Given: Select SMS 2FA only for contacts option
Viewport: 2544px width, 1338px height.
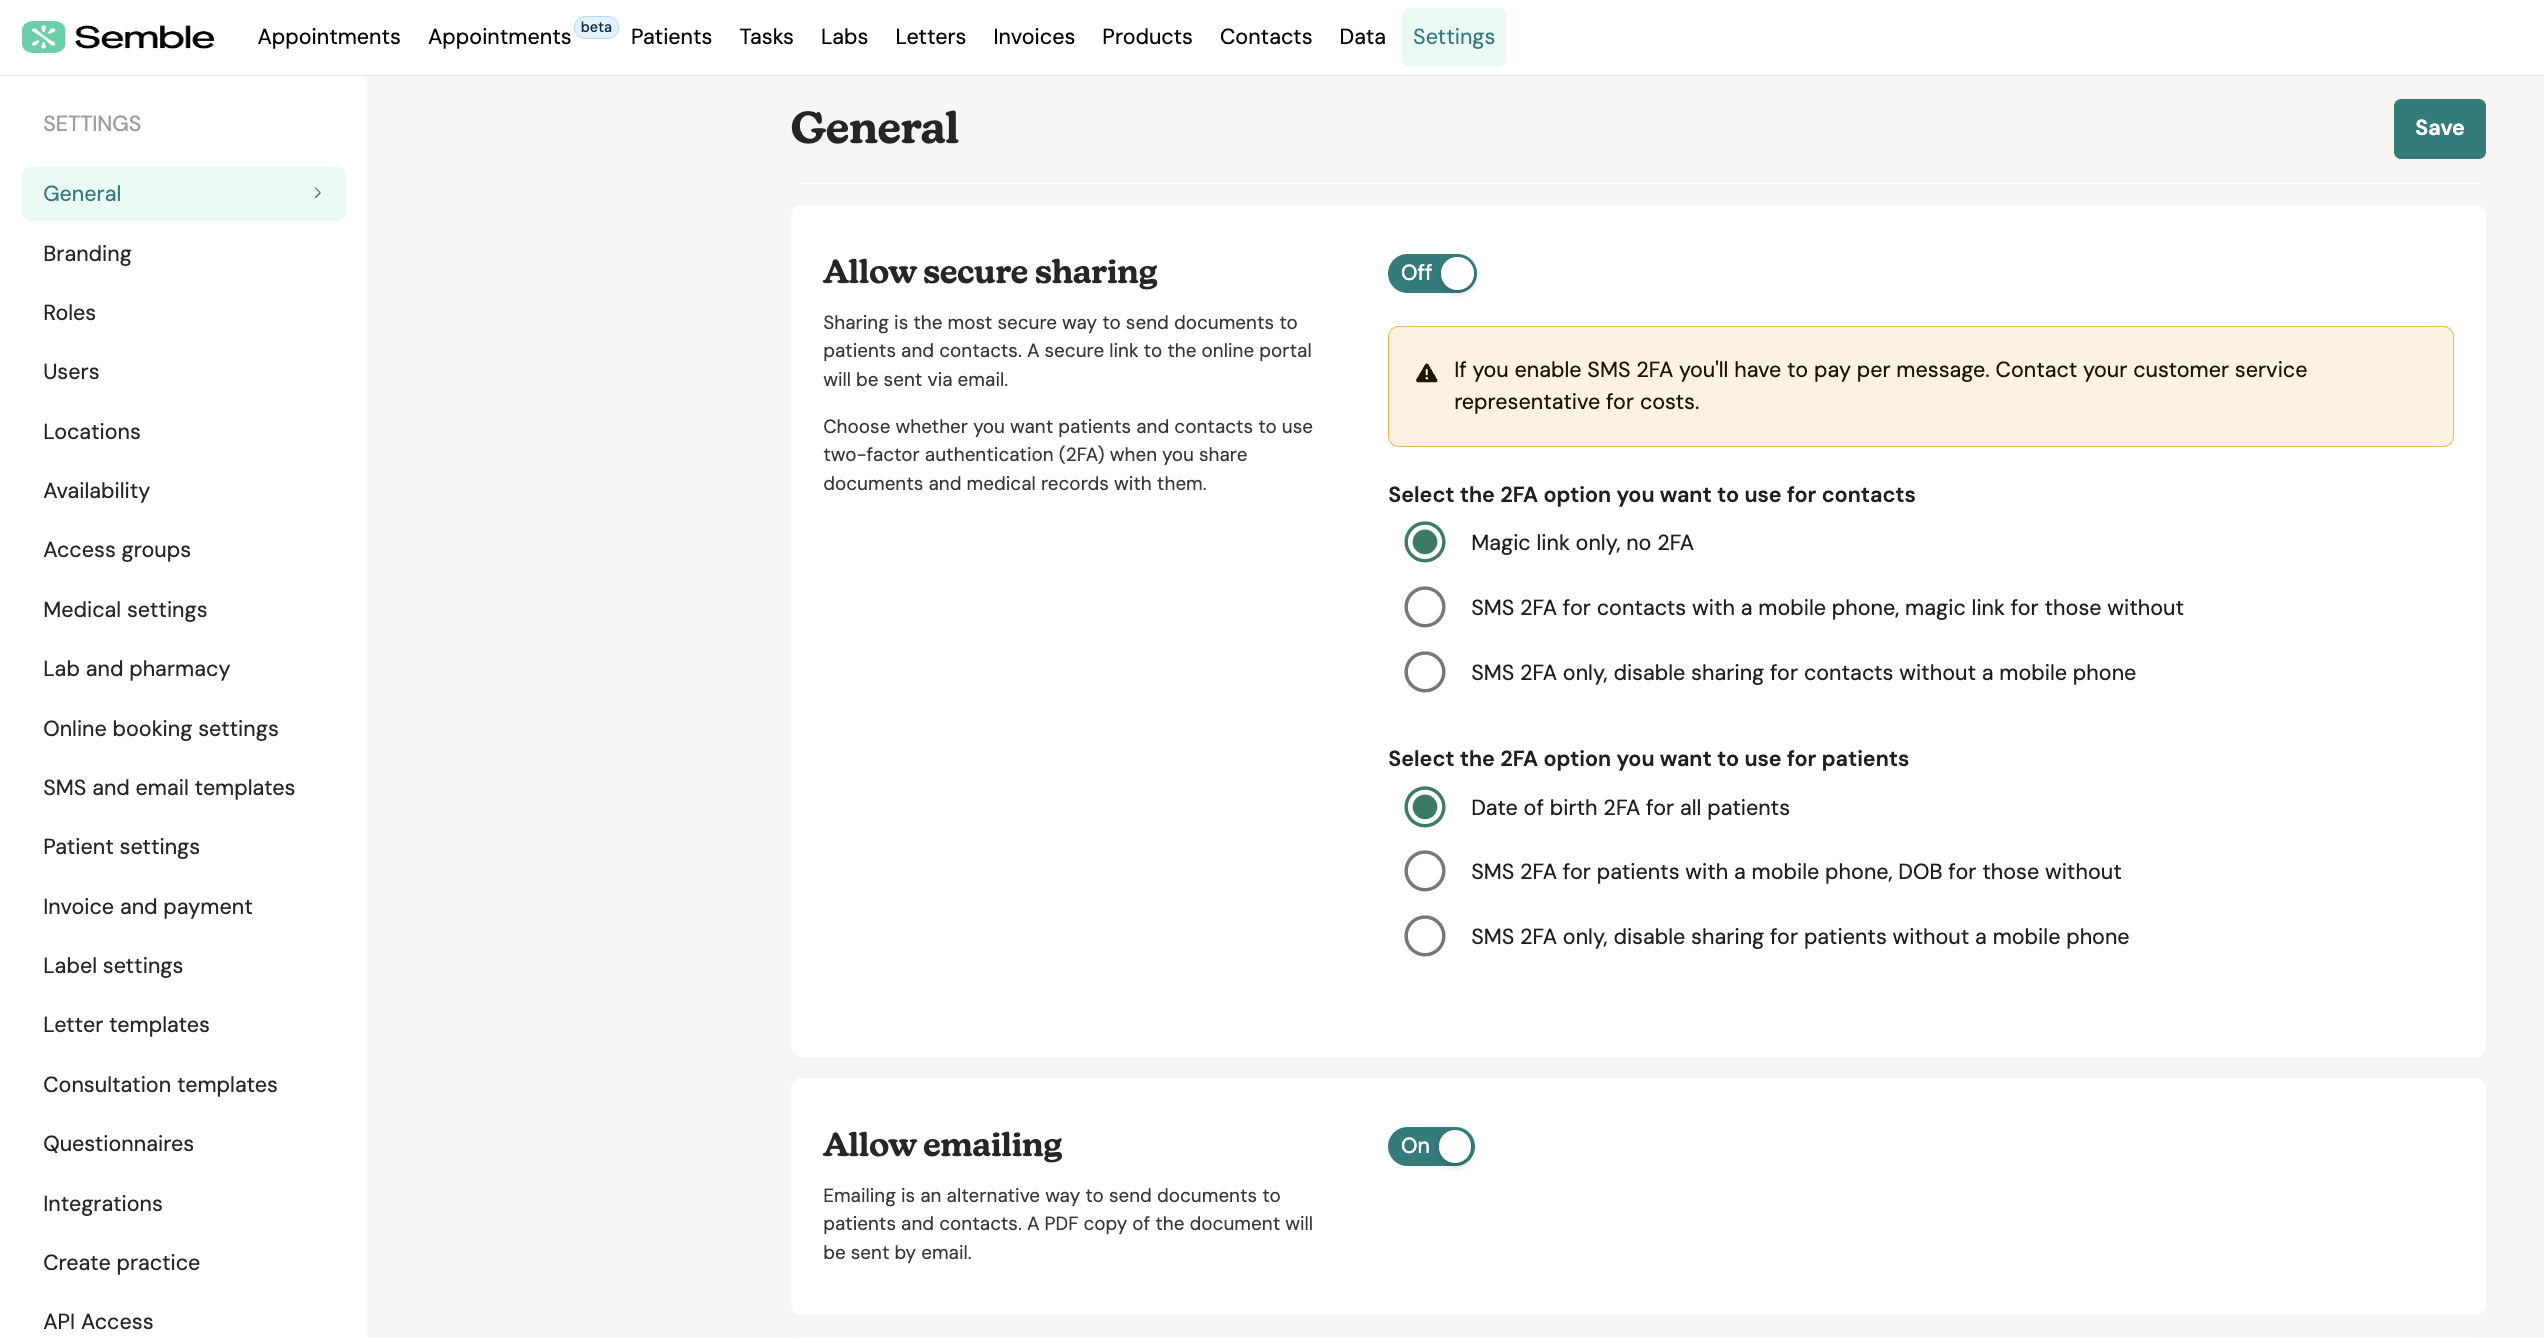Looking at the screenshot, I should click(1425, 672).
